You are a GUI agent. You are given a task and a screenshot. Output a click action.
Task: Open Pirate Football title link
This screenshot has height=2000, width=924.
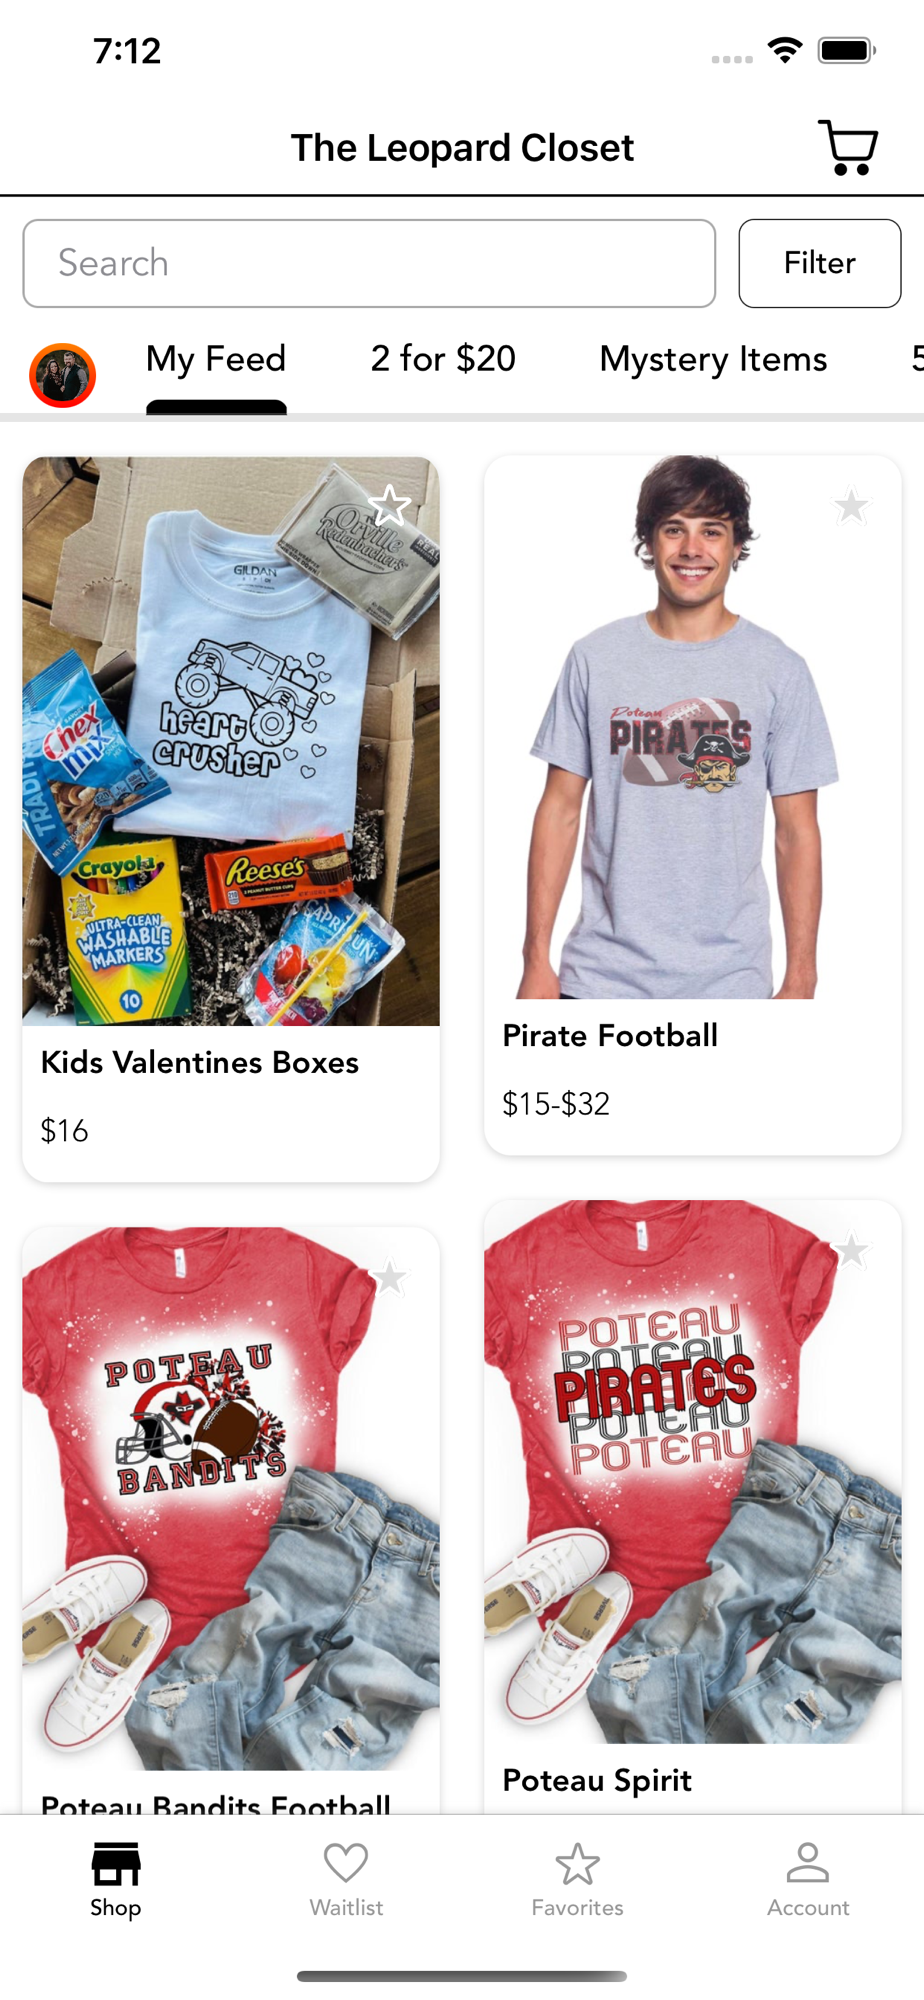[610, 1036]
